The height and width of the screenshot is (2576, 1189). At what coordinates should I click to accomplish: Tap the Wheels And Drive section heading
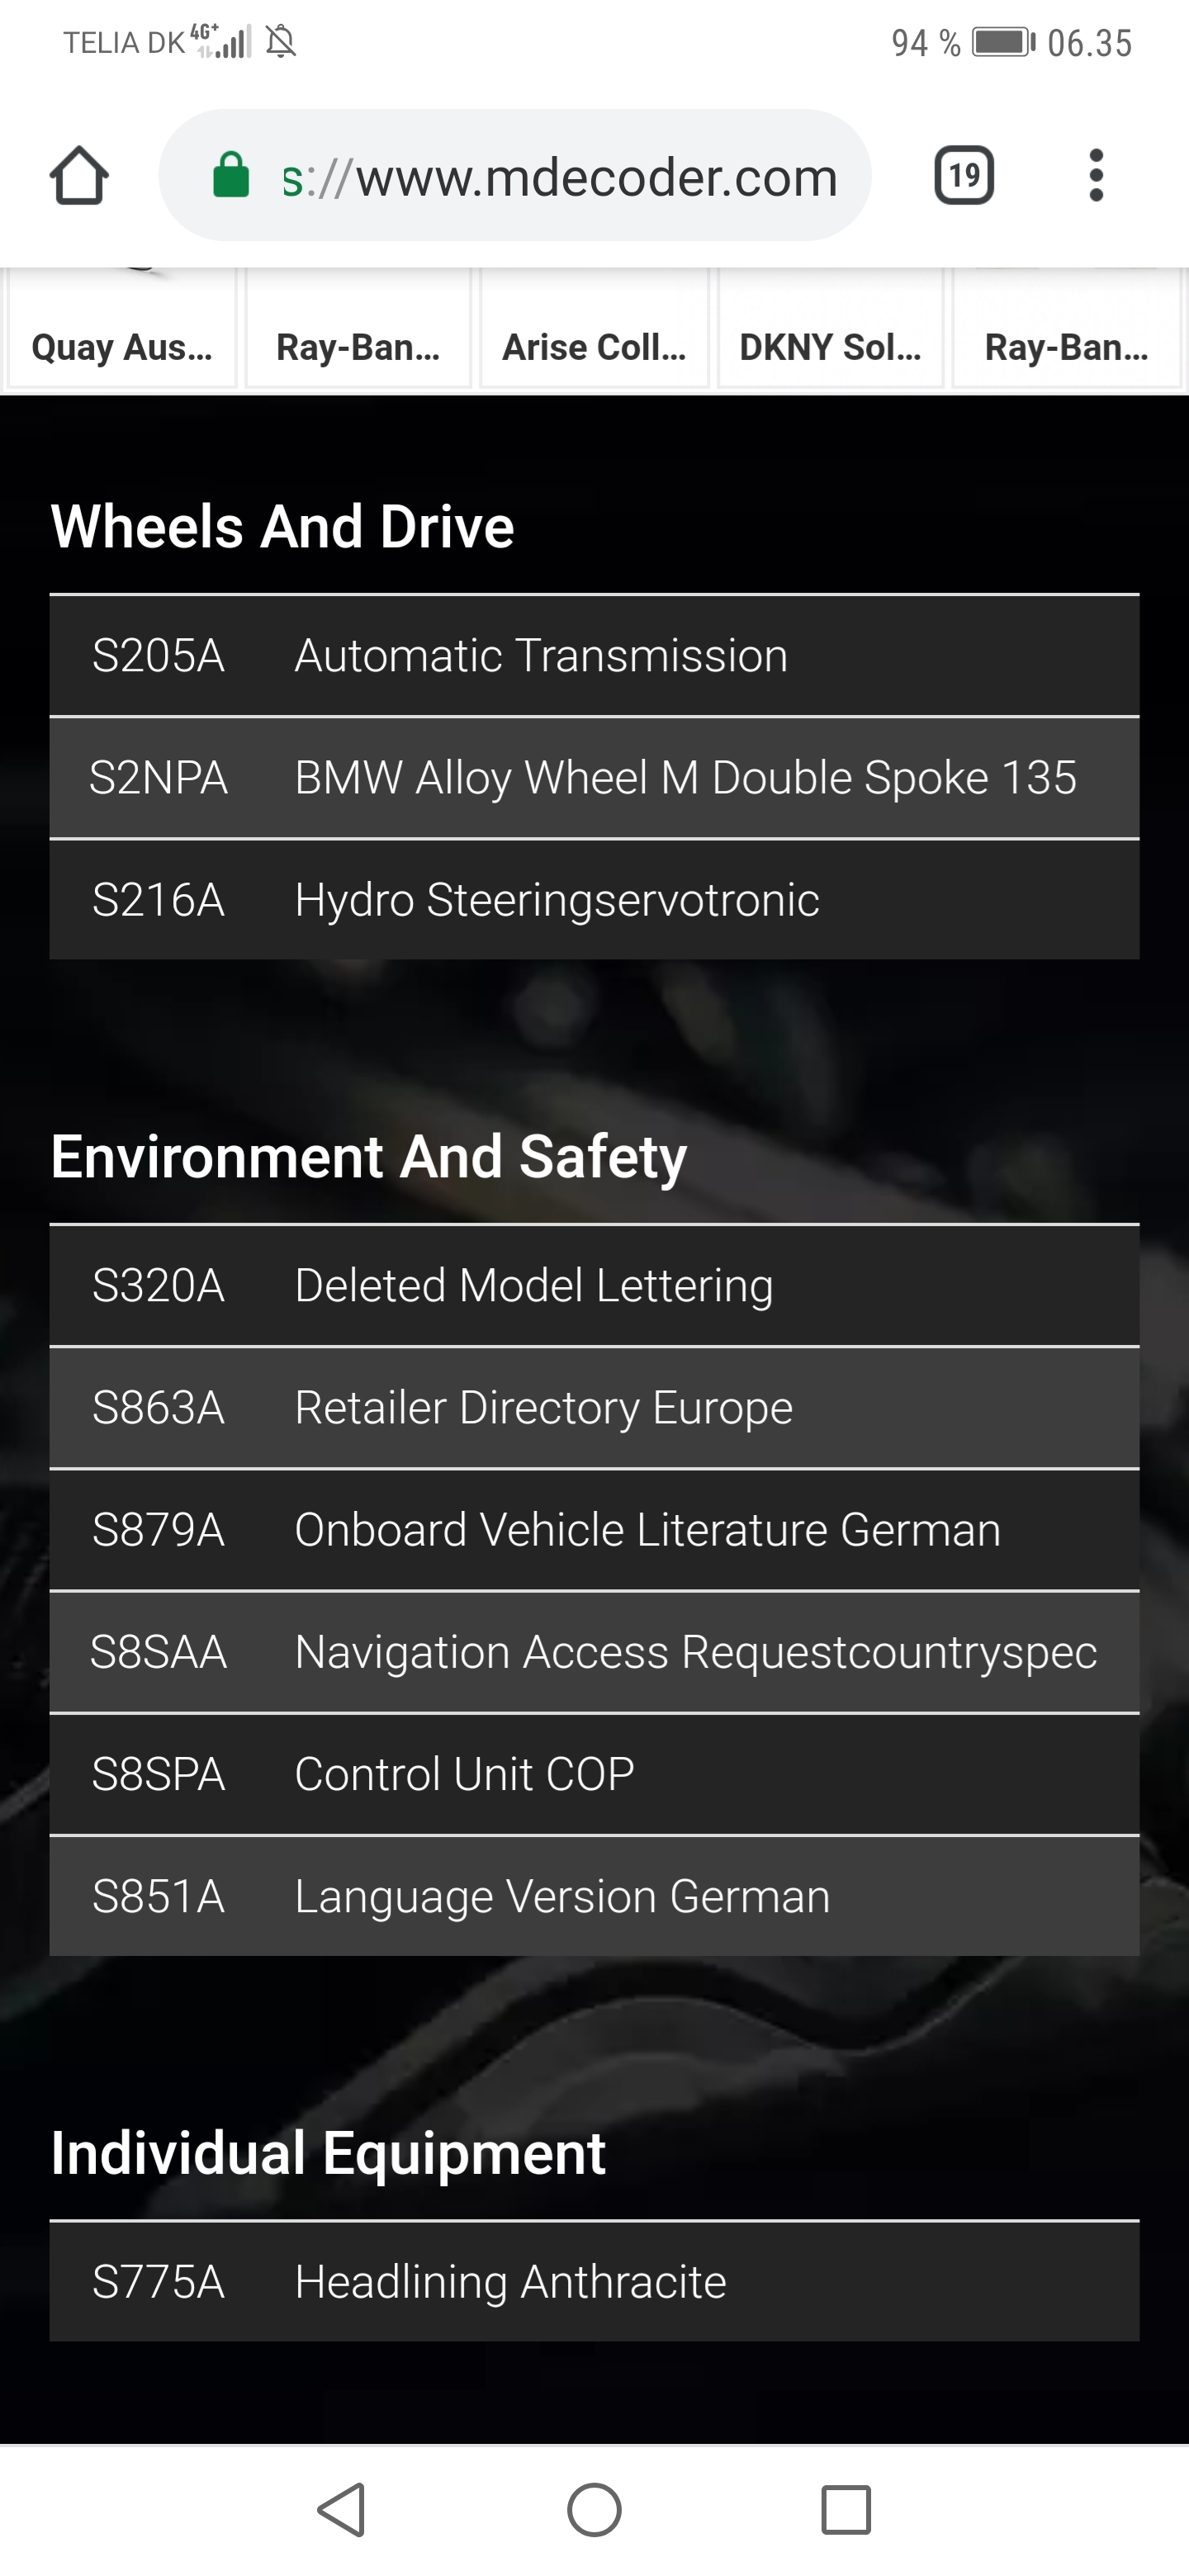(283, 526)
